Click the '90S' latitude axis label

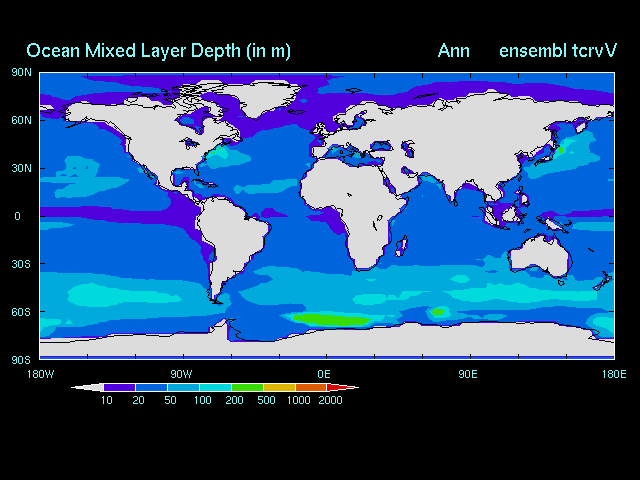[21, 360]
